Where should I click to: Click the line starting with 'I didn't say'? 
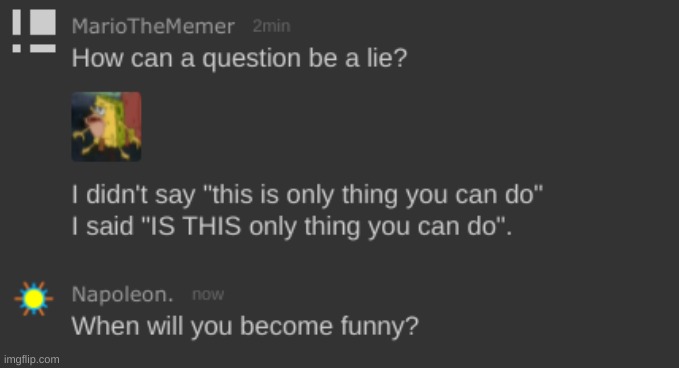point(307,195)
